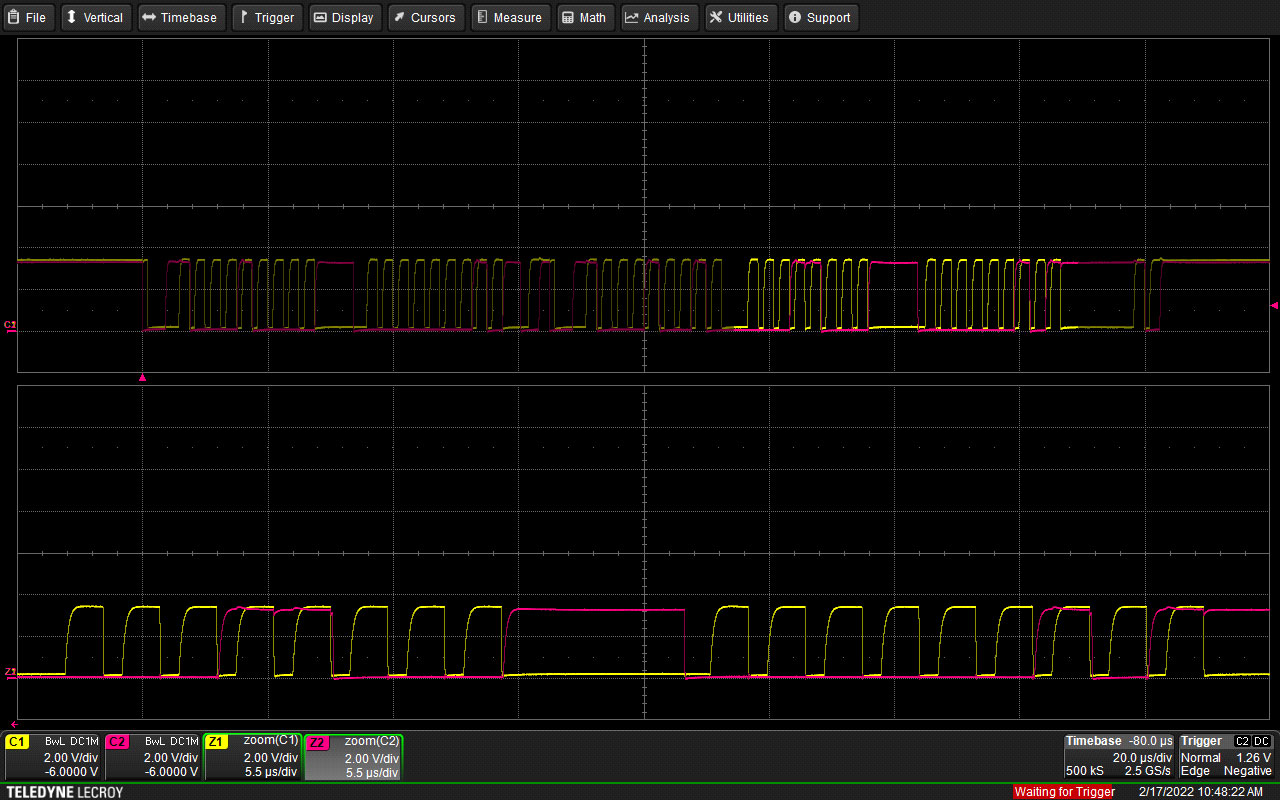Image resolution: width=1280 pixels, height=800 pixels.
Task: Click the trigger level arrow at right grid edge
Action: (x=1273, y=306)
